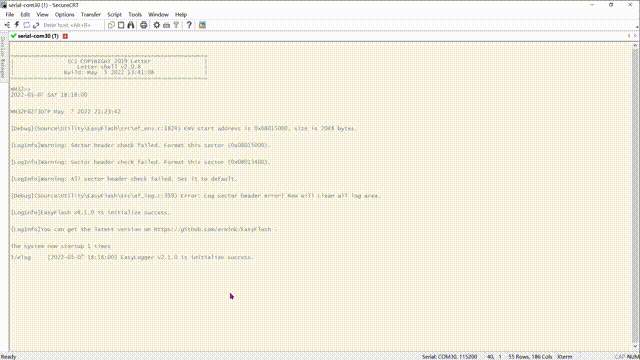Click the Quick Connect lightning icon
Screen dimensions: 640x360
pos(17,25)
